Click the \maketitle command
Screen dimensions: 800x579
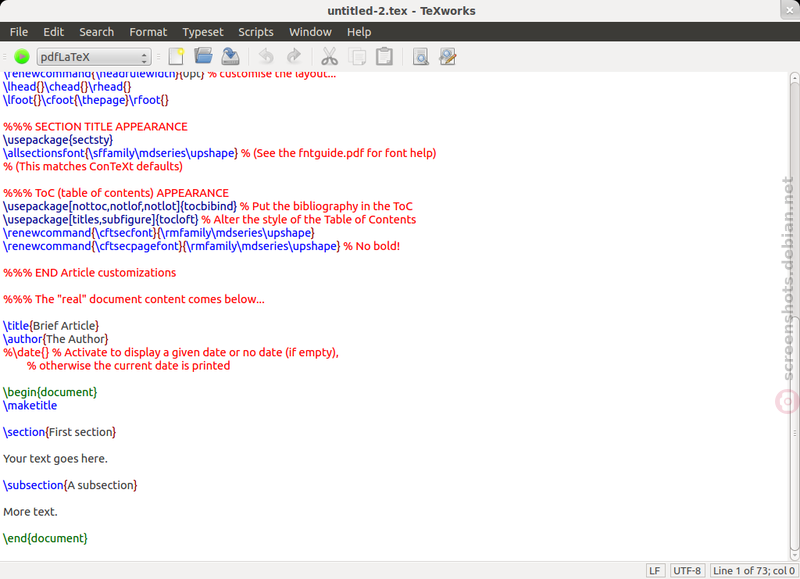point(30,406)
